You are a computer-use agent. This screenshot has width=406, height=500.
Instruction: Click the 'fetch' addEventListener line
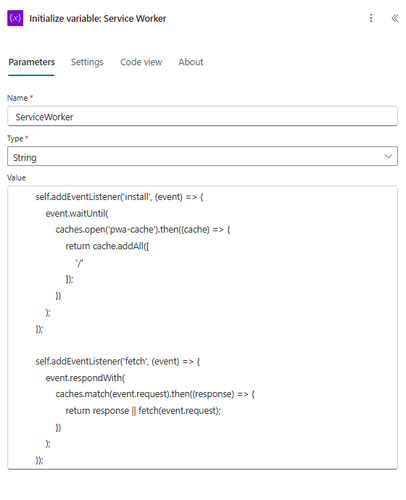coord(118,361)
